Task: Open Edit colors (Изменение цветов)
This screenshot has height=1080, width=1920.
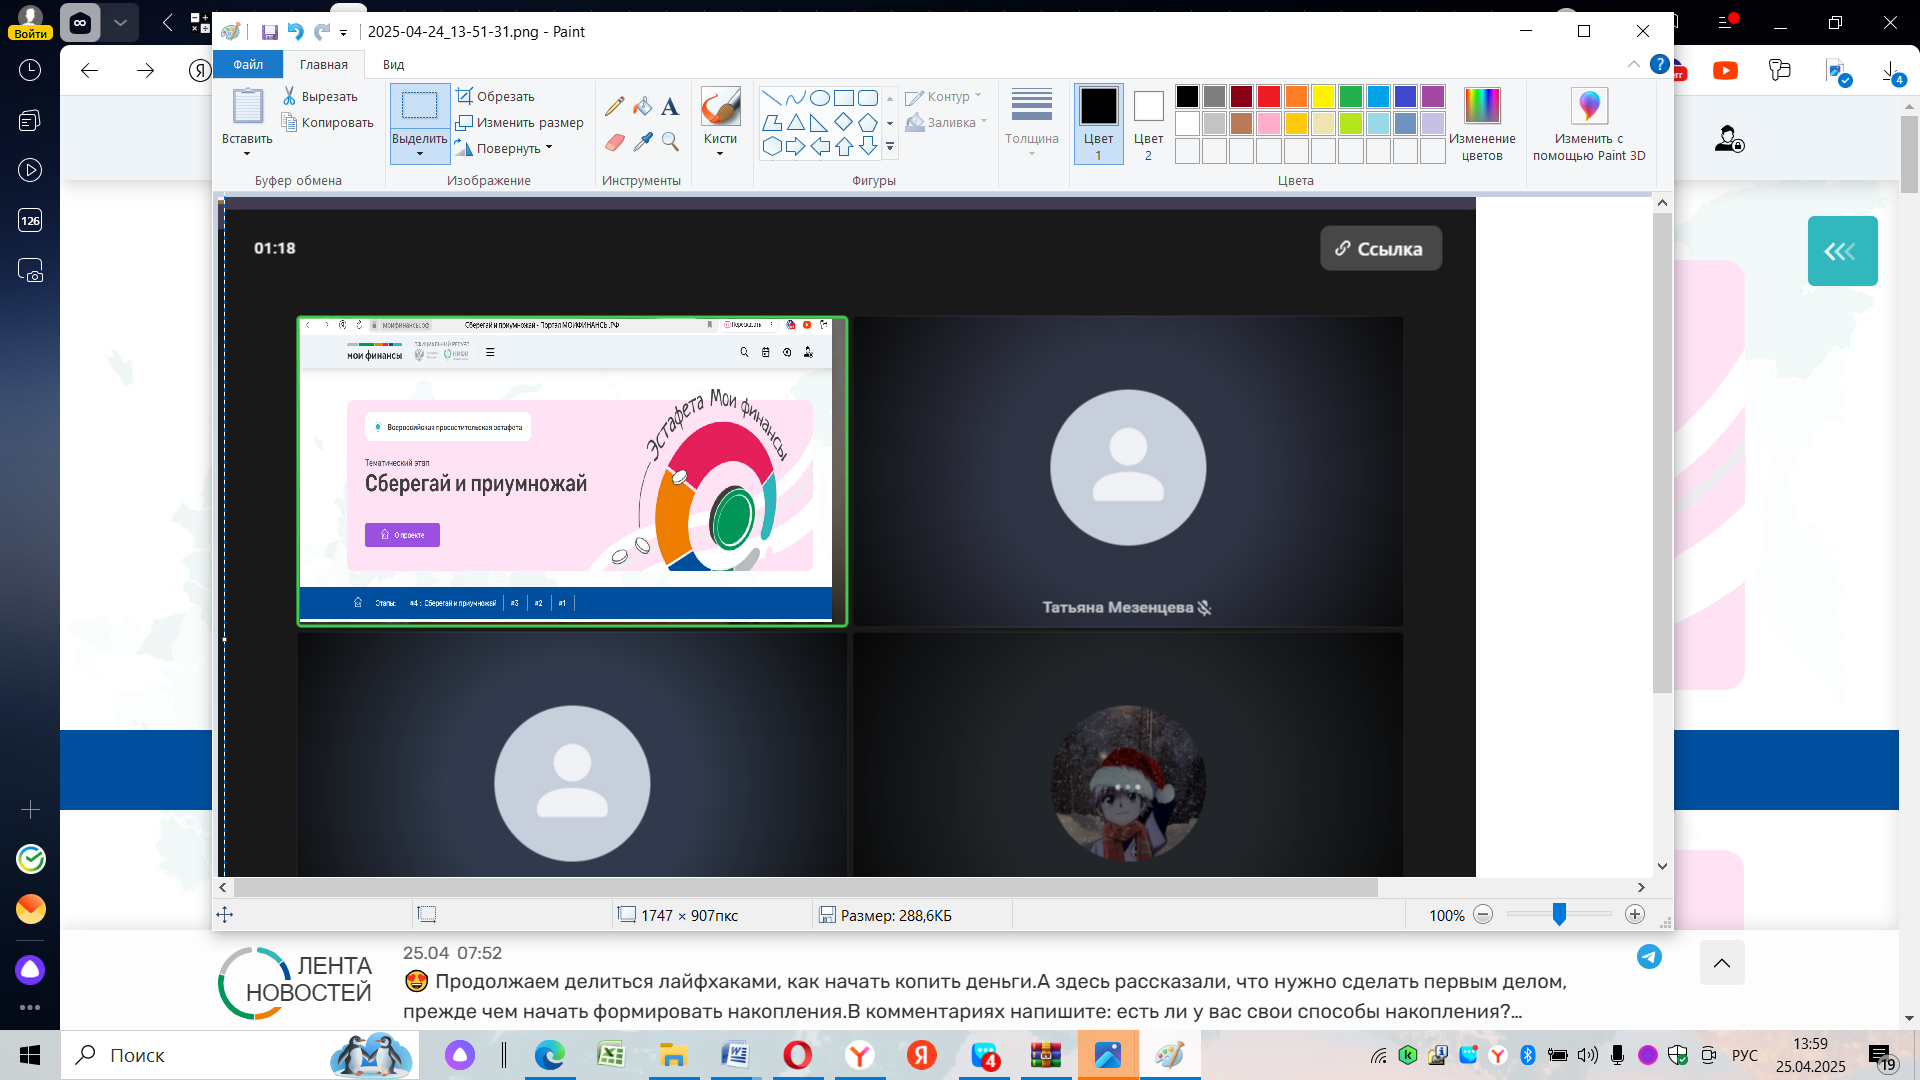Action: pos(1482,124)
